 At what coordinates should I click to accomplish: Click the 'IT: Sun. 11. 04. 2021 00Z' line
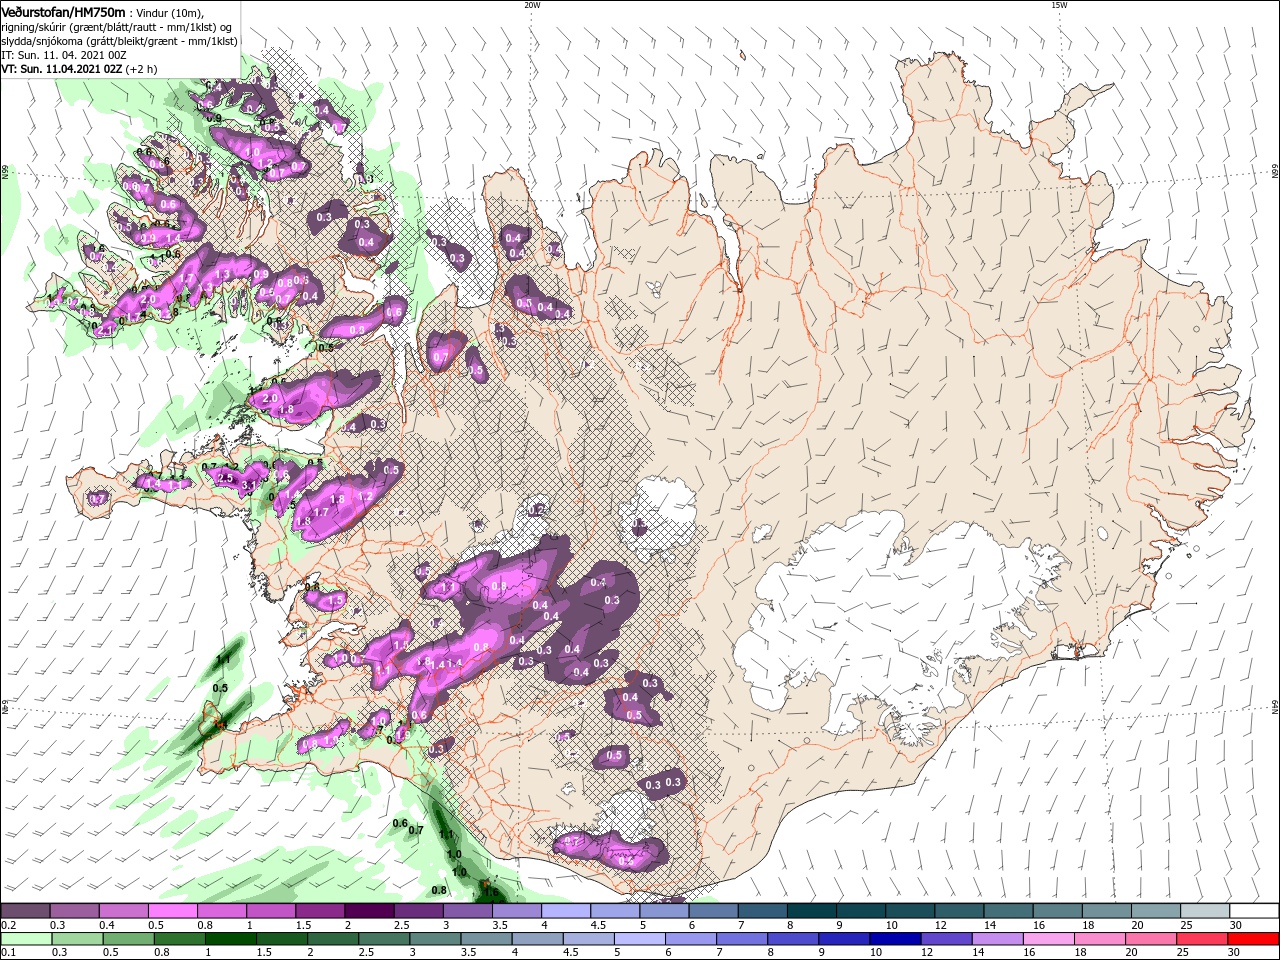click(63, 55)
